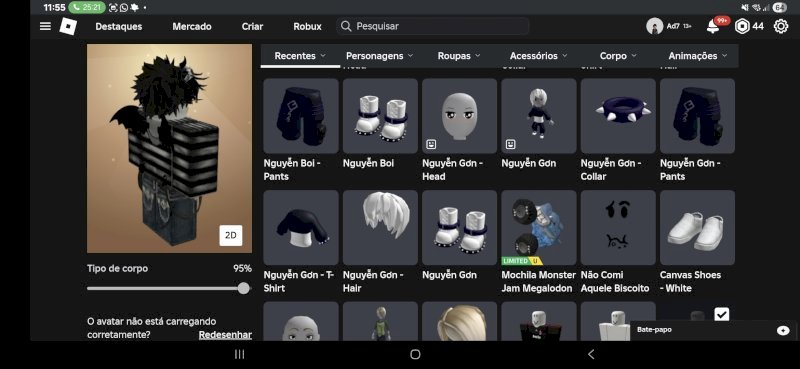Open the Destaques menu
The width and height of the screenshot is (800, 369).
pyautogui.click(x=119, y=27)
